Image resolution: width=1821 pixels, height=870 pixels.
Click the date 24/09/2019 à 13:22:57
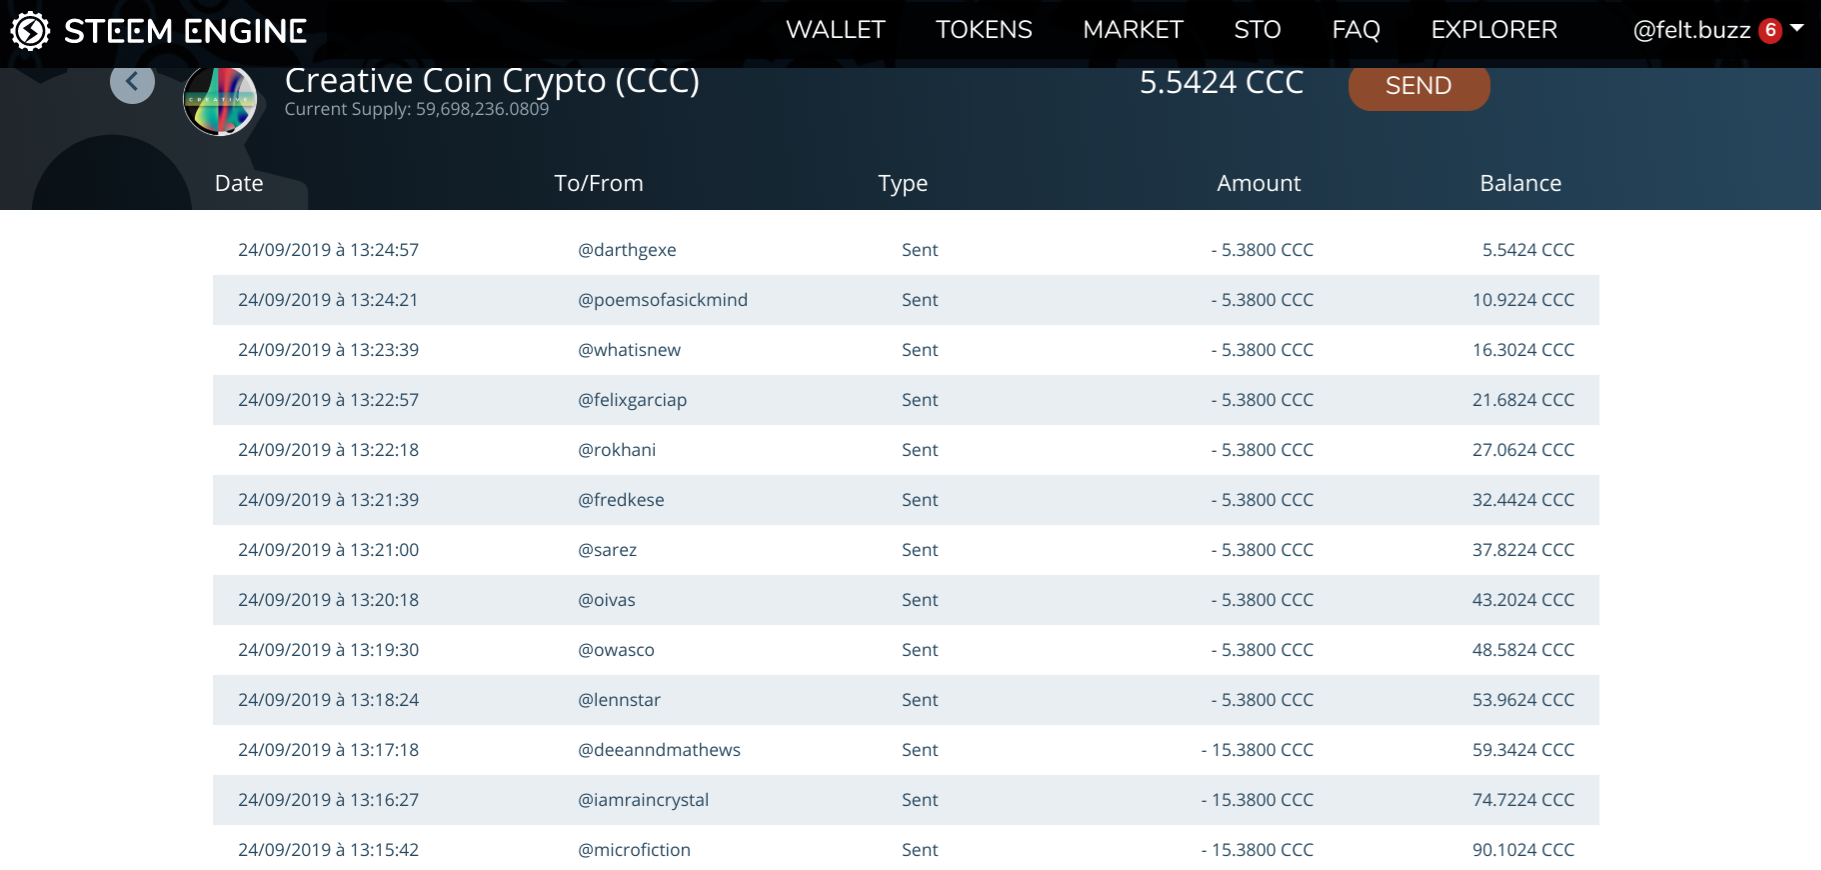(x=328, y=400)
